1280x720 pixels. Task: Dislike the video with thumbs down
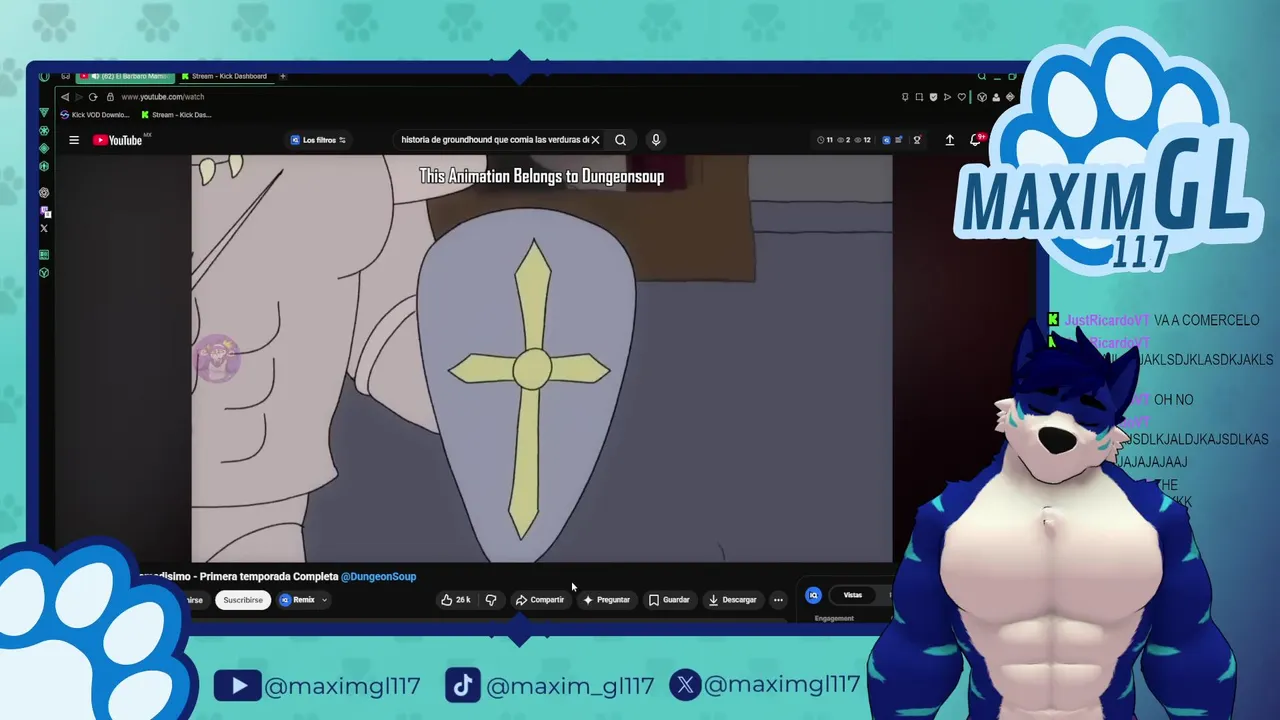point(491,600)
